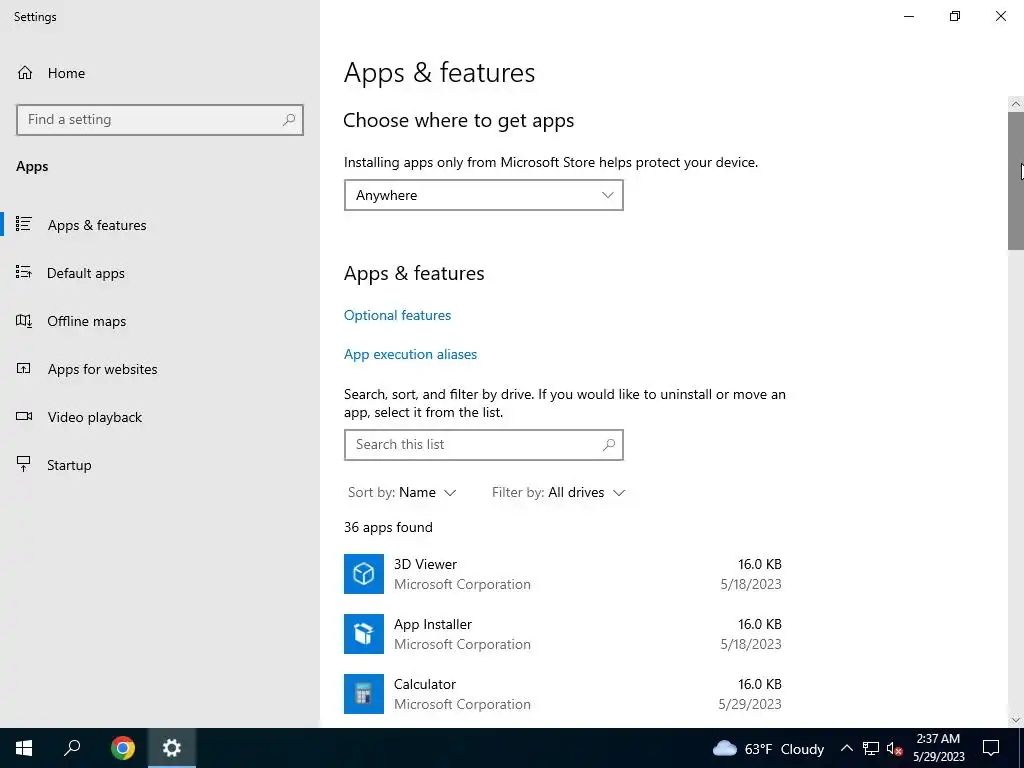The height and width of the screenshot is (768, 1024).
Task: Click in the Find a setting box
Action: (160, 120)
